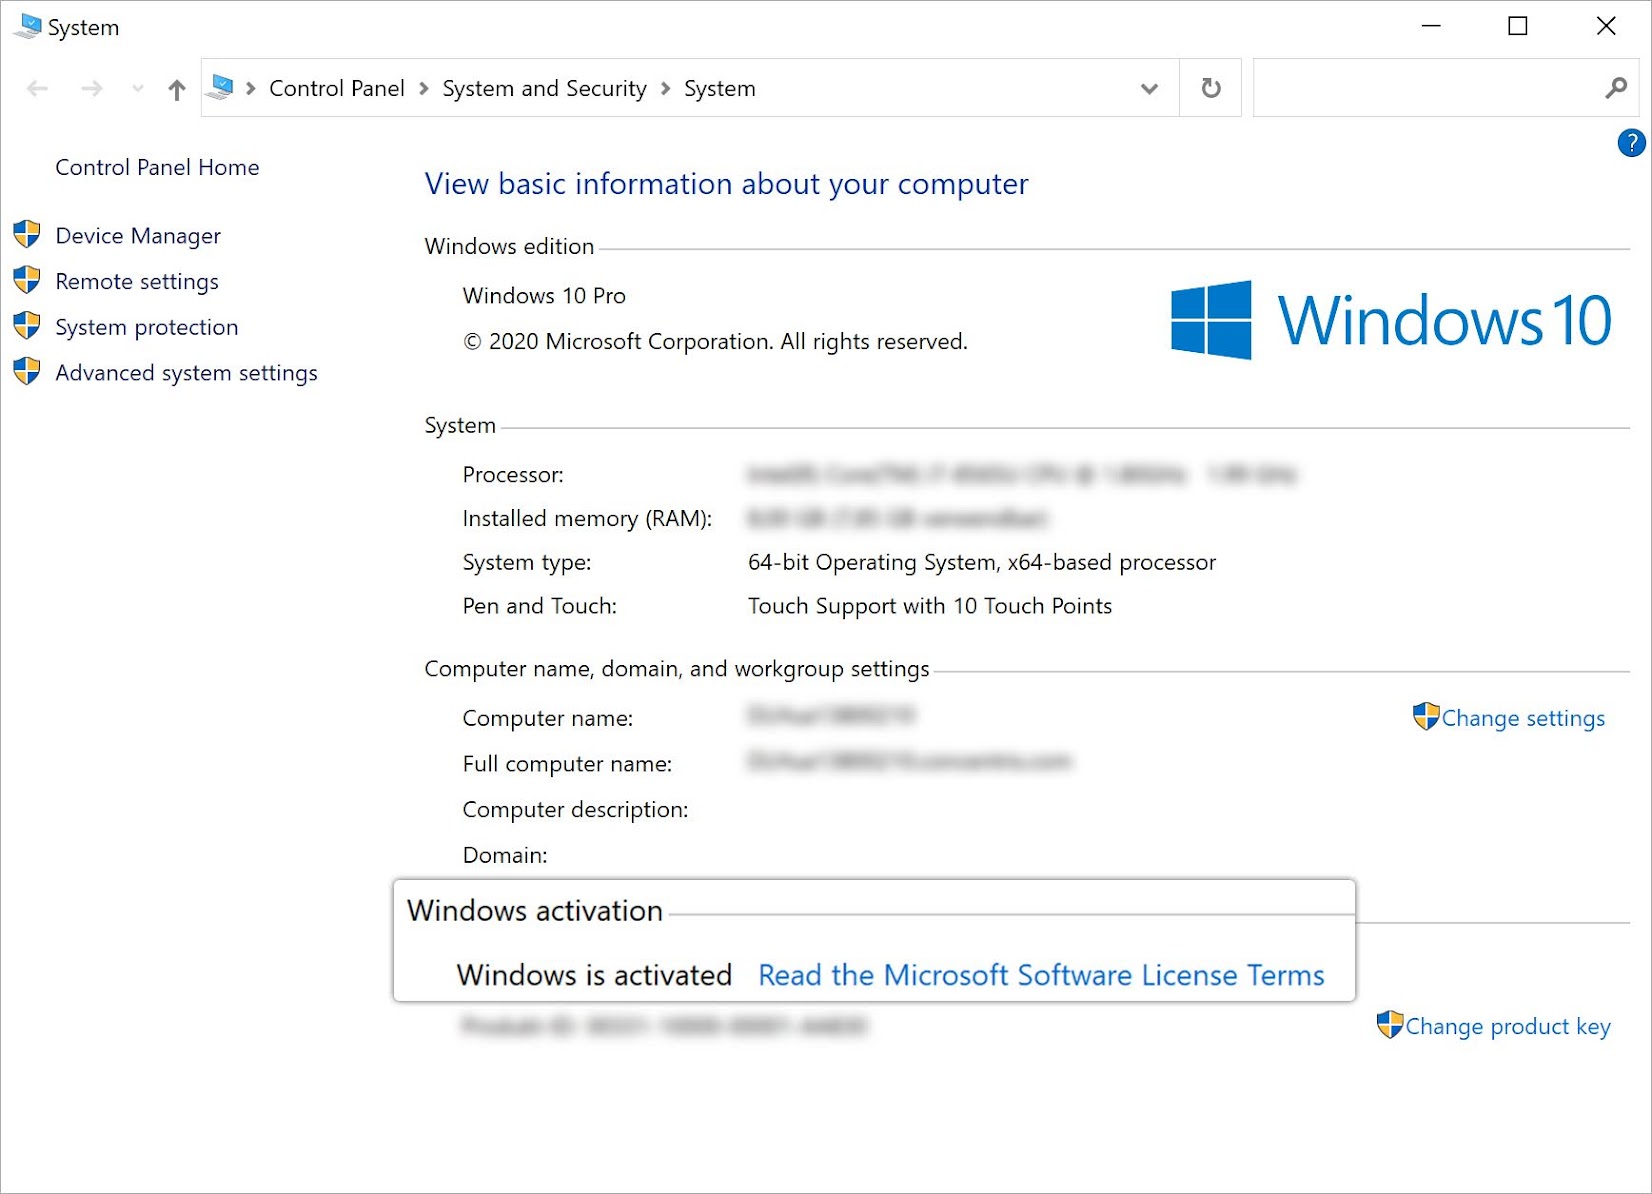1652x1194 pixels.
Task: Click the Device Manager shield icon
Action: (x=27, y=235)
